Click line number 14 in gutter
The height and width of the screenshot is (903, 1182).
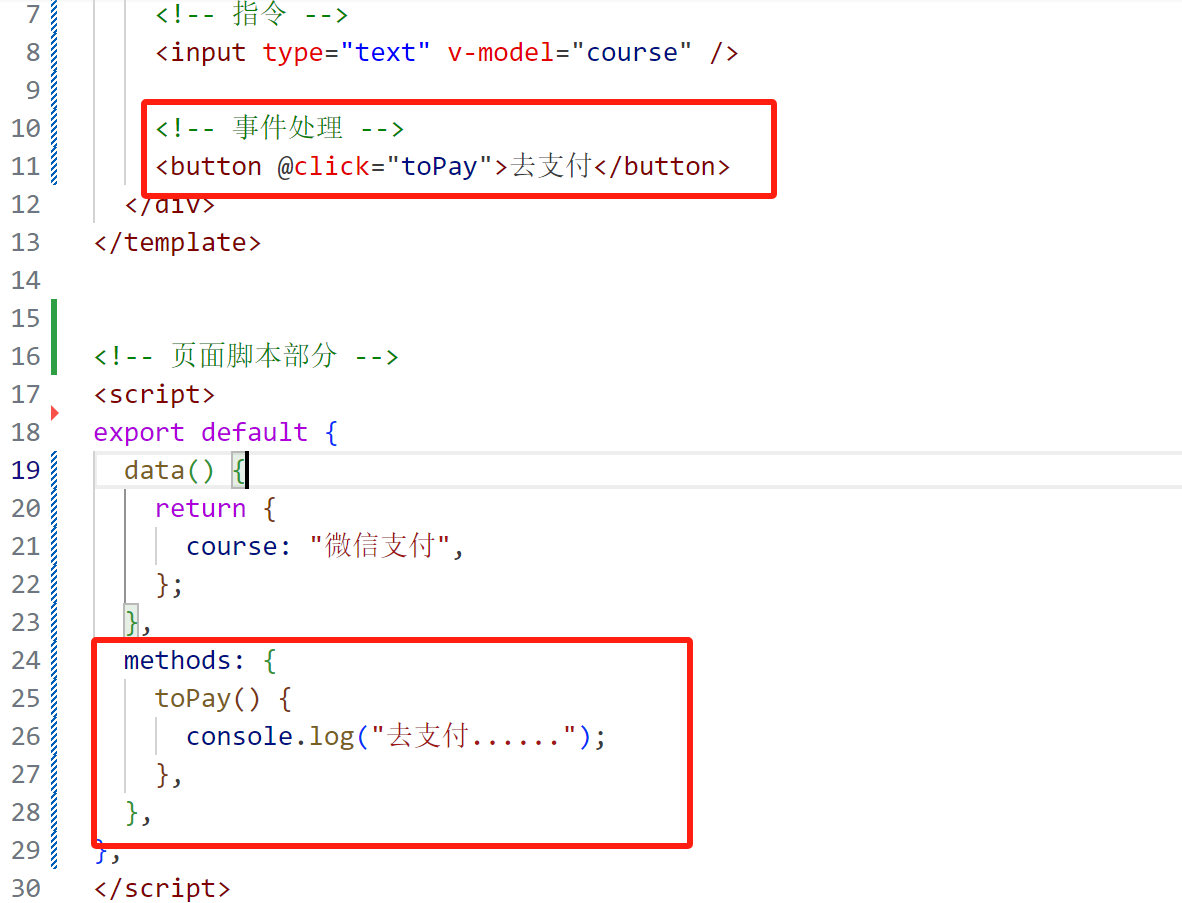tap(26, 280)
